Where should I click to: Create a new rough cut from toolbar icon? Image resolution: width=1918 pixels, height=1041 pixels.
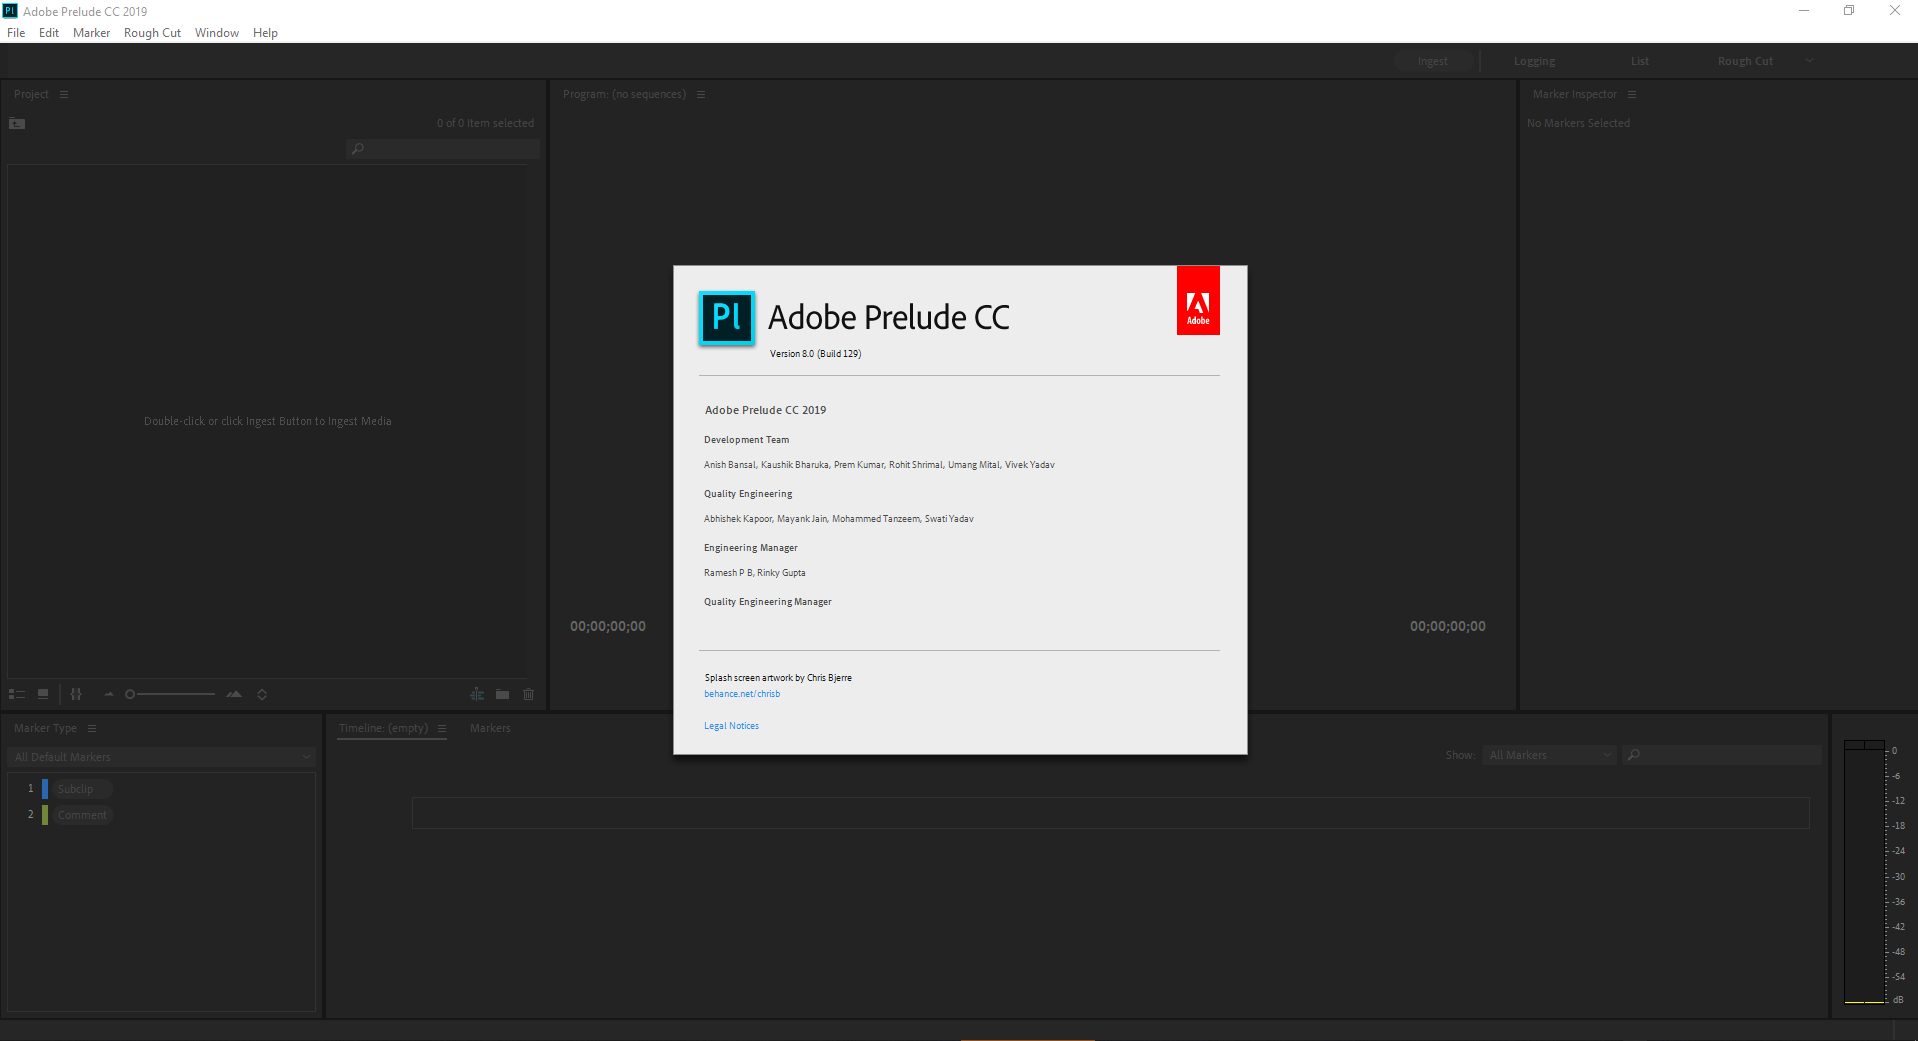(477, 694)
